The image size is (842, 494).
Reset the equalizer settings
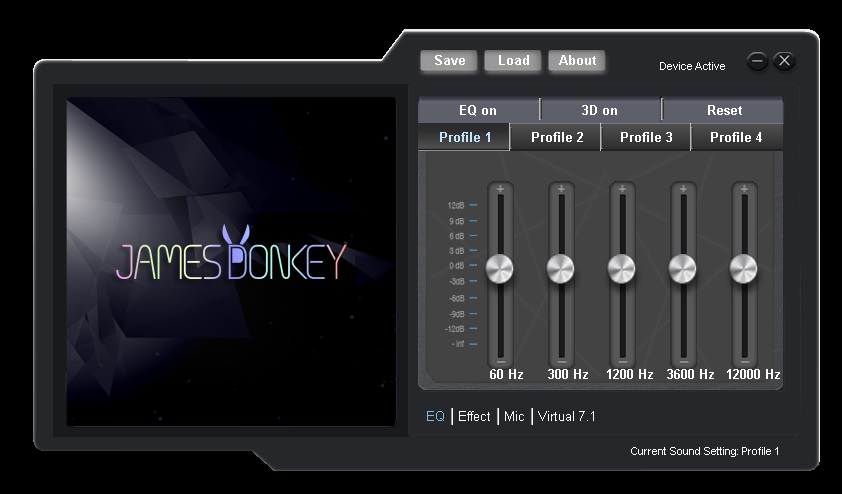724,110
